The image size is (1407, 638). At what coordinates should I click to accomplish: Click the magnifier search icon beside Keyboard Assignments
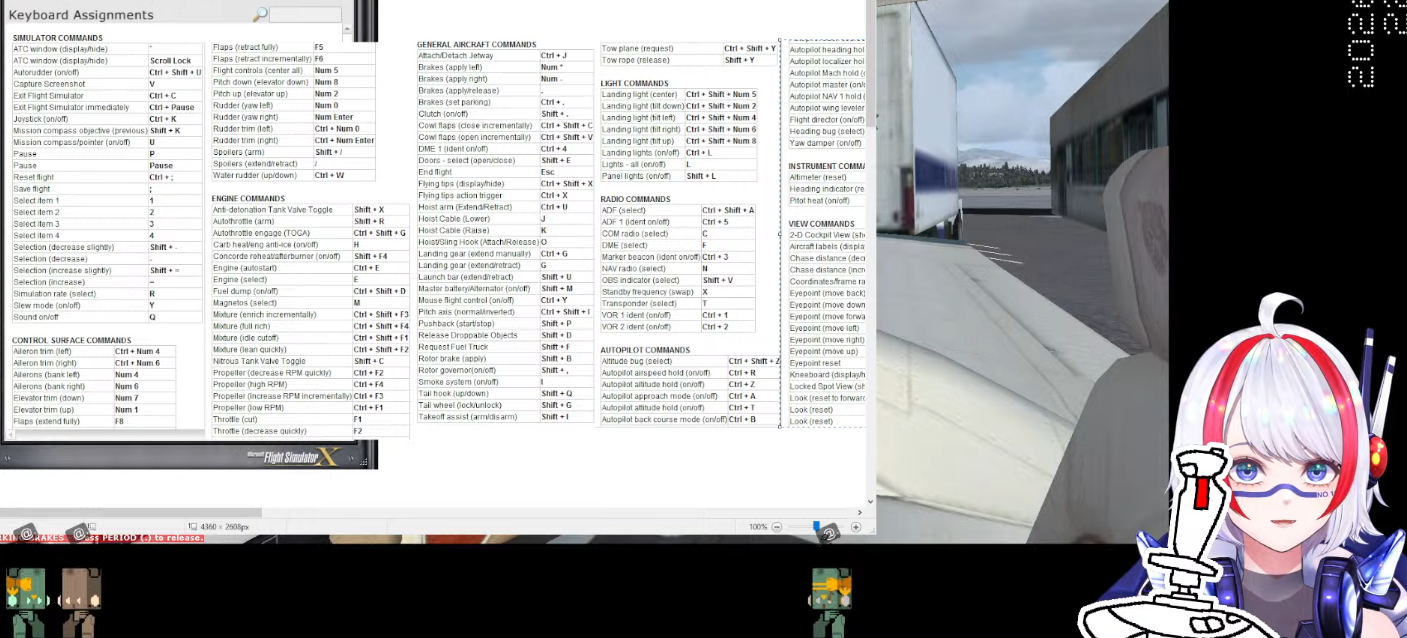[x=260, y=15]
